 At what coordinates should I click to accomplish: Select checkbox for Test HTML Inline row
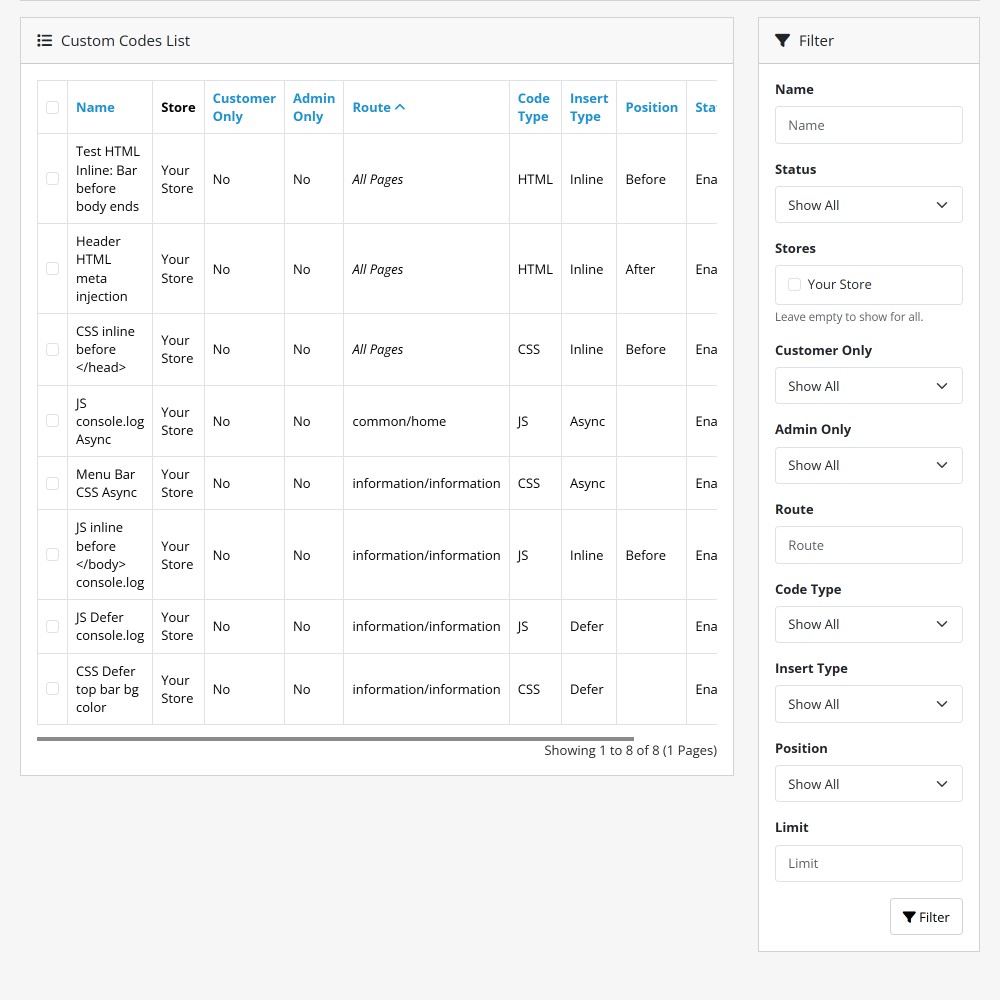pyautogui.click(x=52, y=179)
